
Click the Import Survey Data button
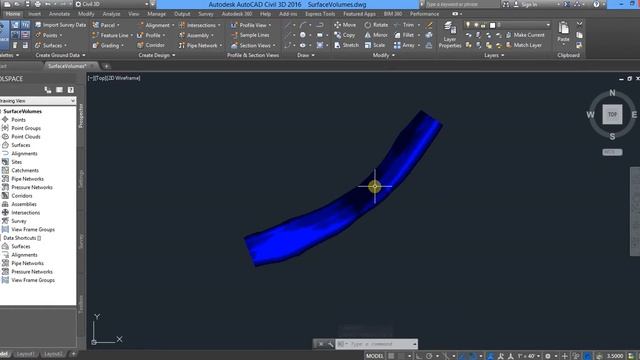pos(60,25)
